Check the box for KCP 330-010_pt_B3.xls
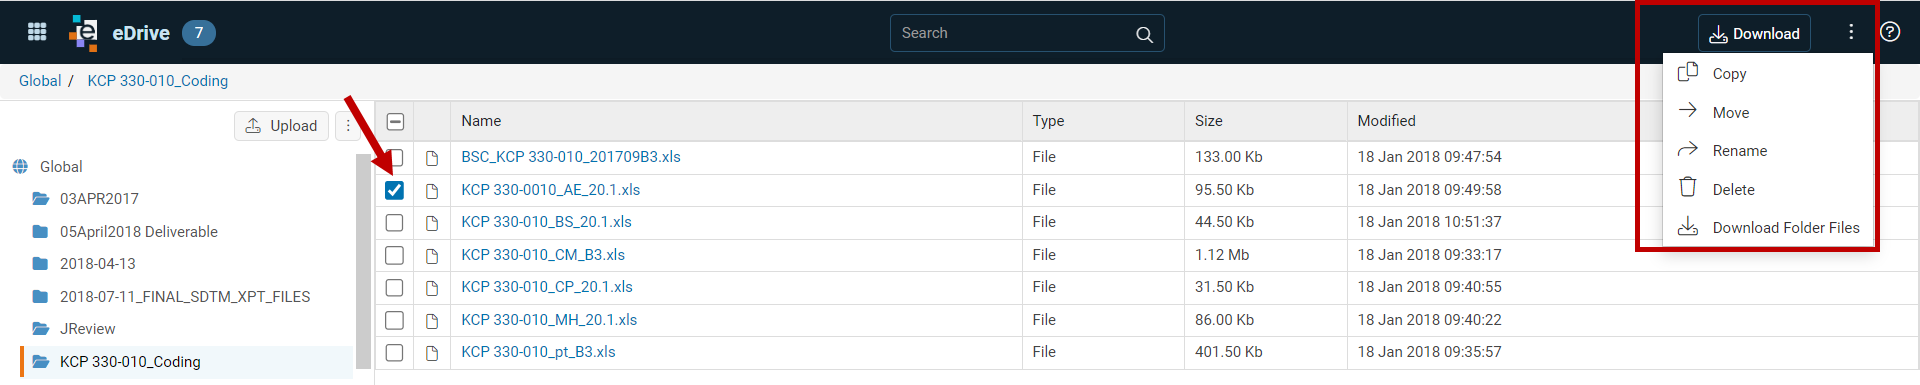 [395, 353]
